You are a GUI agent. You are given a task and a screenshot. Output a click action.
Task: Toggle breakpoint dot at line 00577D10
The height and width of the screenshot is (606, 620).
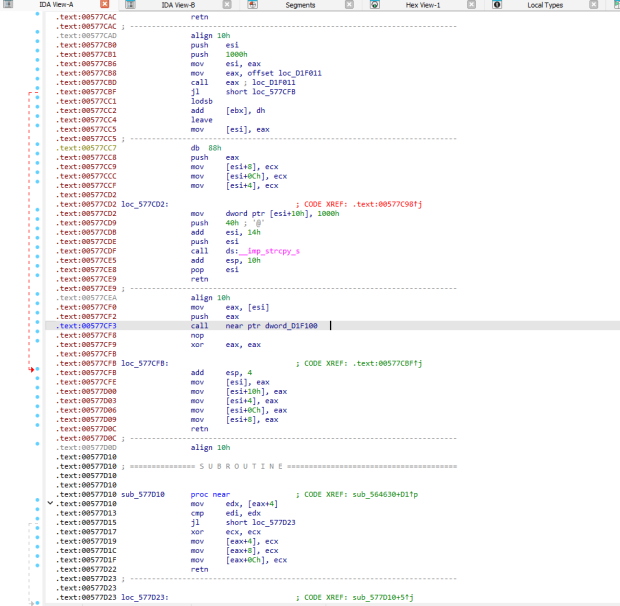37,500
